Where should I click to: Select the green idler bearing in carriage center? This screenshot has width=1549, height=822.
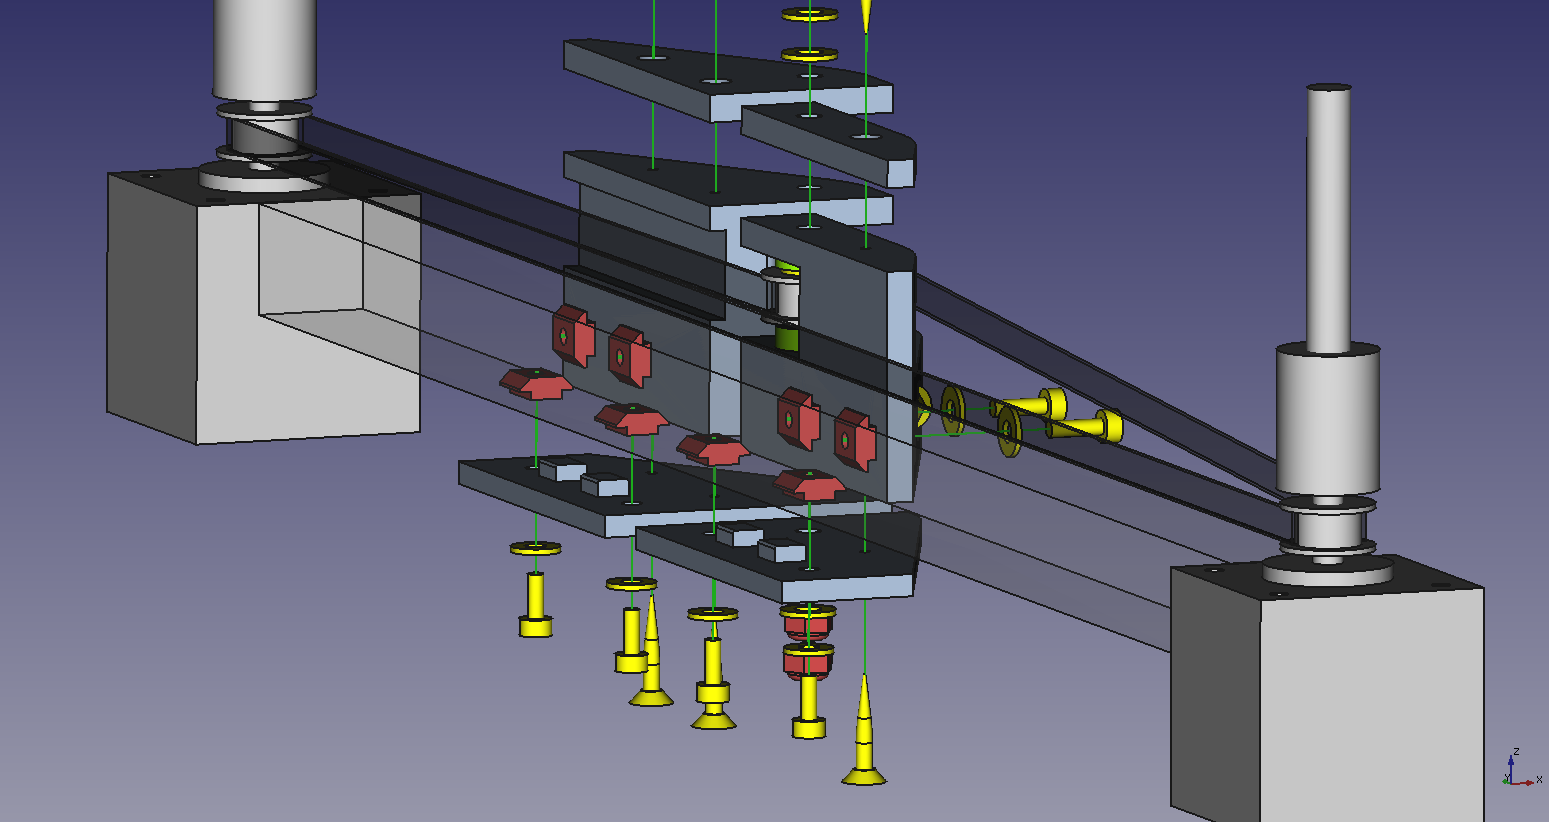pos(788,305)
